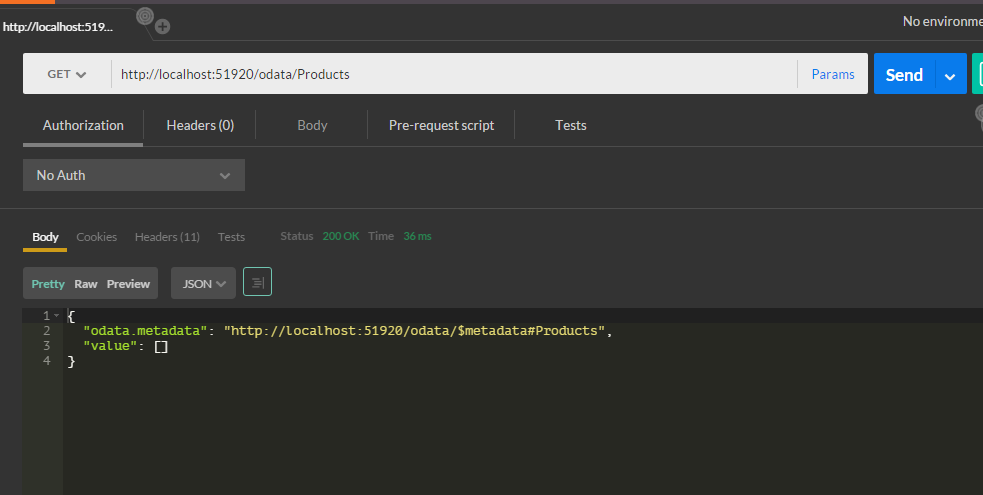Image resolution: width=983 pixels, height=495 pixels.
Task: Click the request URL input field
Action: coord(450,74)
